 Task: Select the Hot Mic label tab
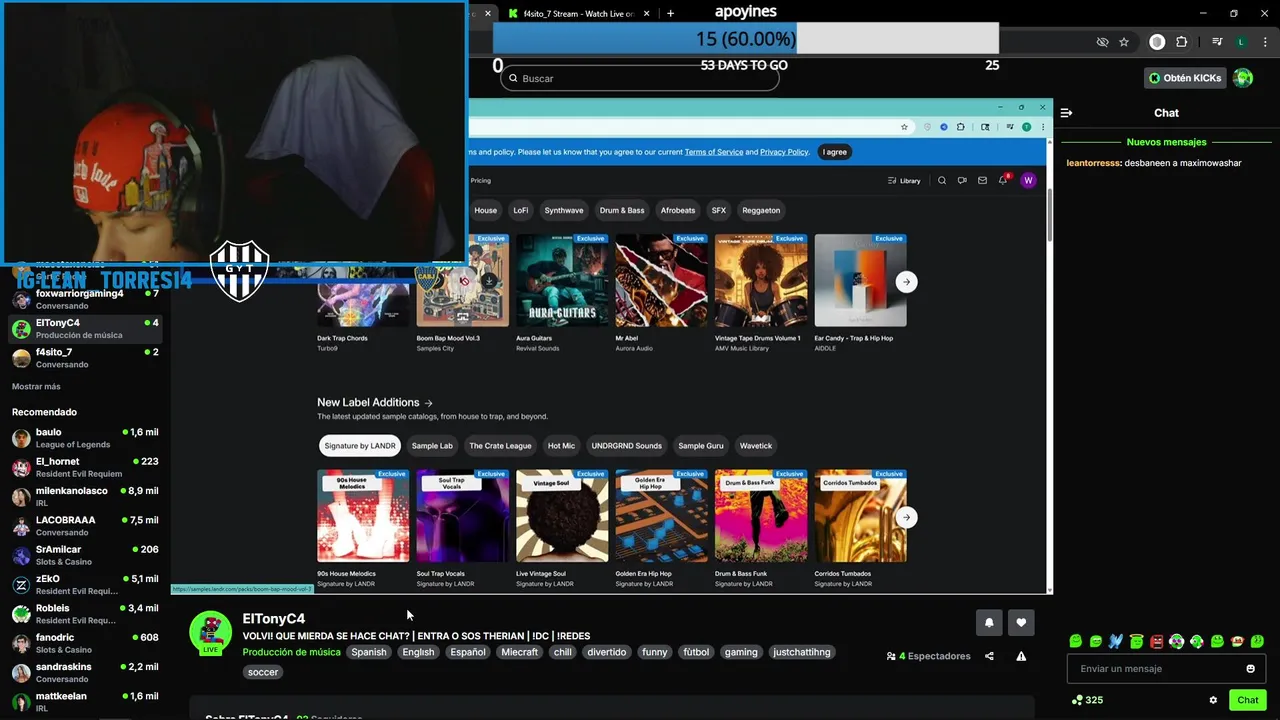click(561, 446)
